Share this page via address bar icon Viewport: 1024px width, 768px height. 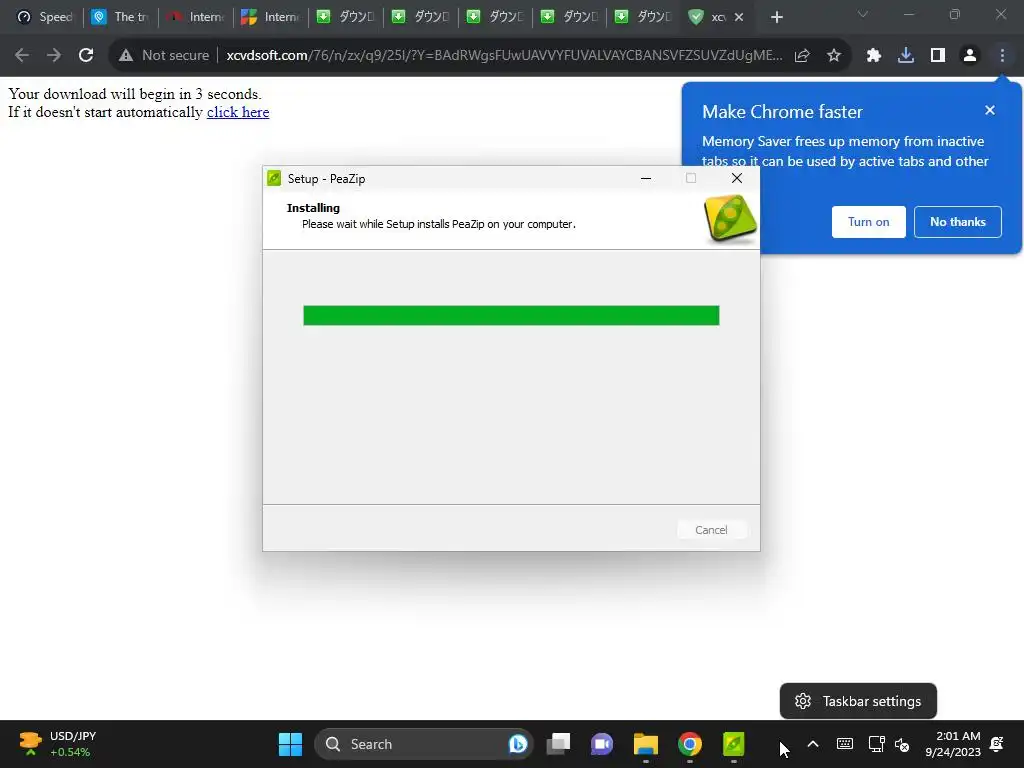tap(802, 56)
